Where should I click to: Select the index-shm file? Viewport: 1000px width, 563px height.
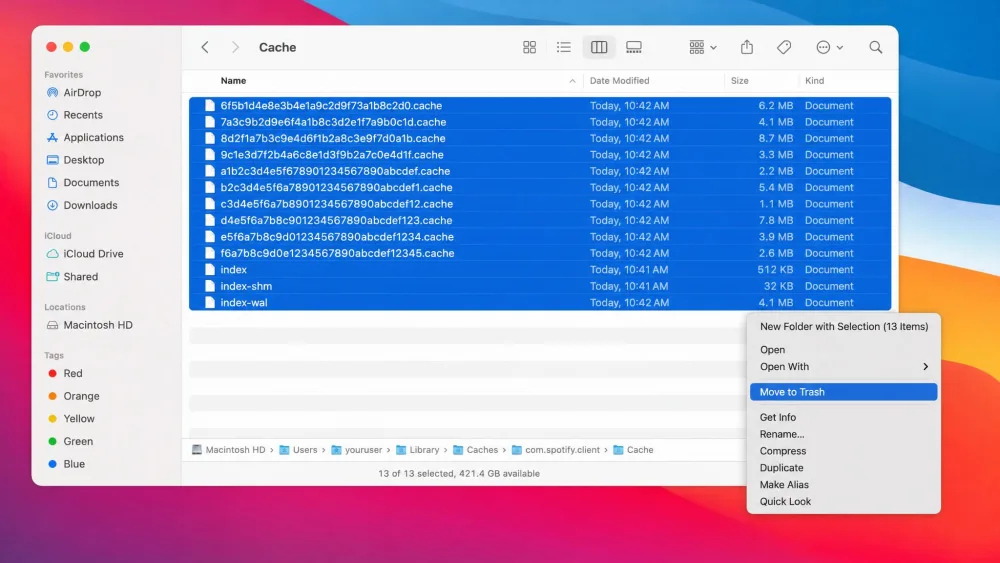coord(540,286)
